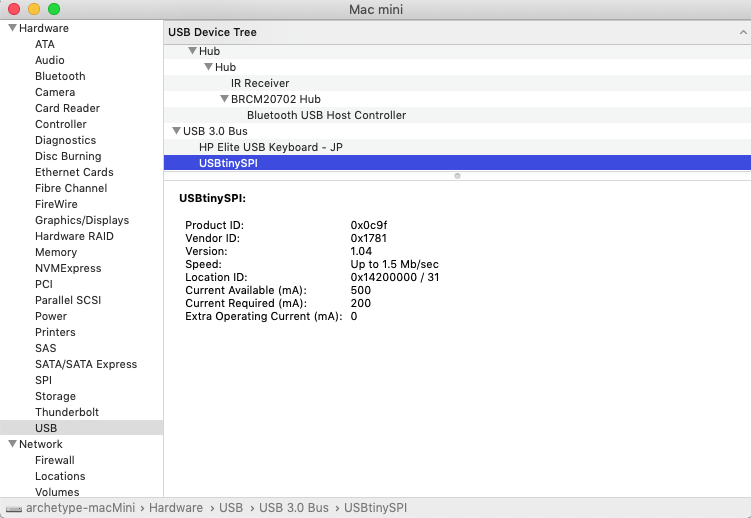Select the IR Receiver device
Screen dimensions: 751x518
260,83
